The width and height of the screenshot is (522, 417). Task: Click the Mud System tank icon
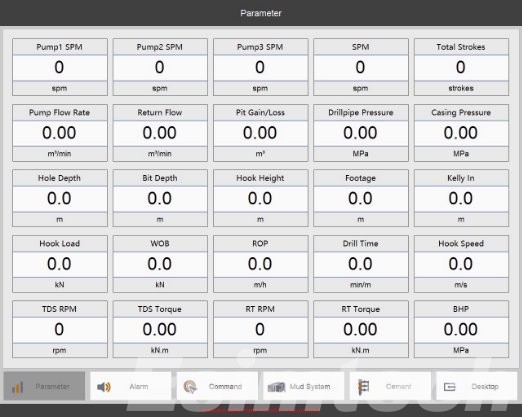277,387
